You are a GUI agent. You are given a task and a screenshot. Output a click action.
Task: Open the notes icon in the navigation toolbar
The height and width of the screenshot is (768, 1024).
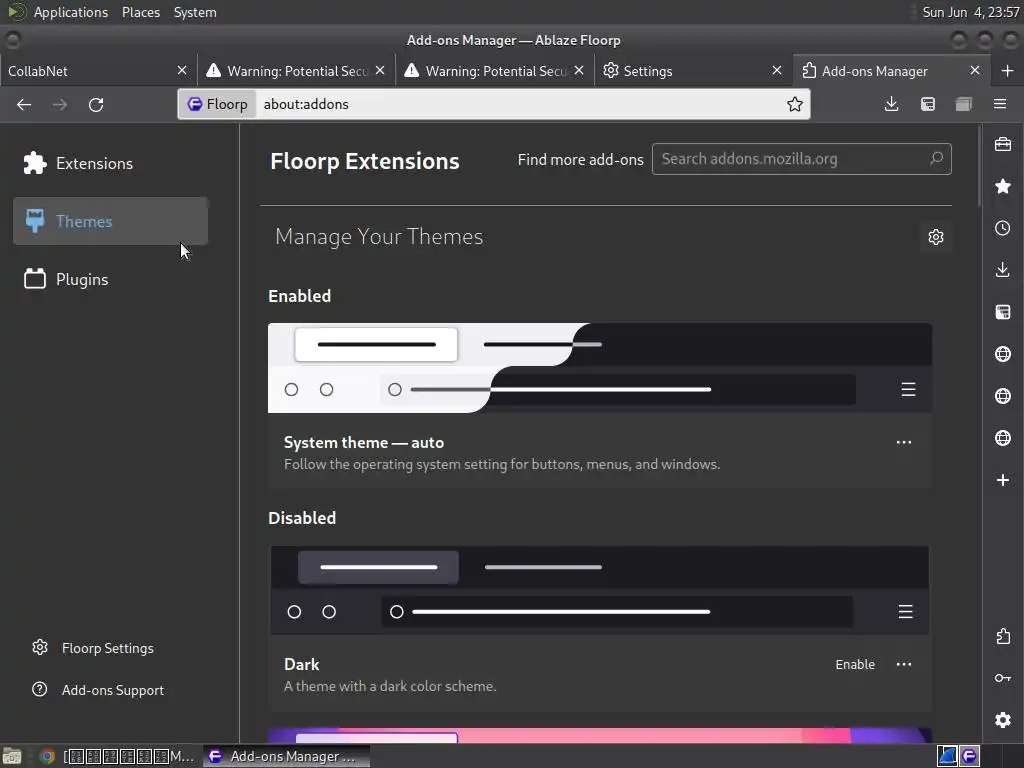pos(928,104)
